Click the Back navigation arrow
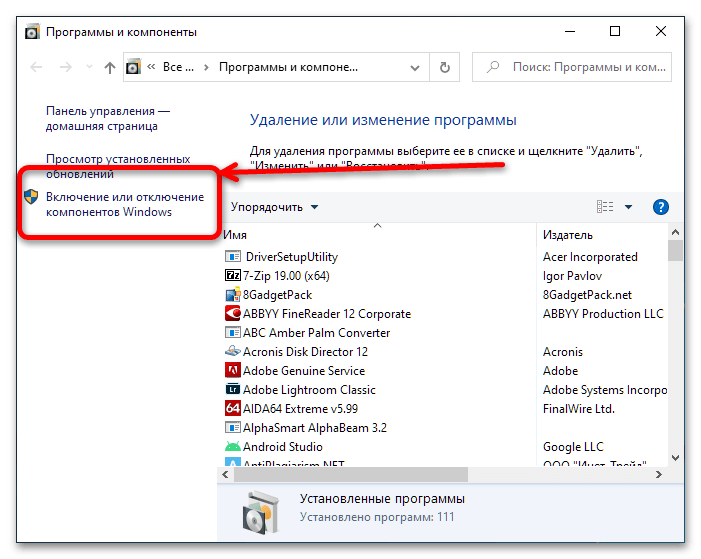The width and height of the screenshot is (701, 559). pyautogui.click(x=36, y=68)
